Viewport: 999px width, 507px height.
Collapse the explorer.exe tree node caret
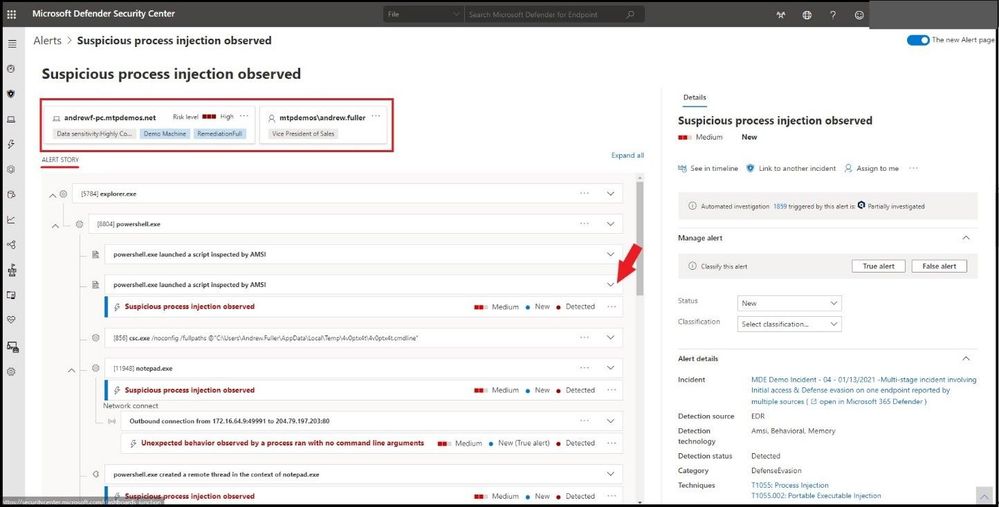(53, 196)
